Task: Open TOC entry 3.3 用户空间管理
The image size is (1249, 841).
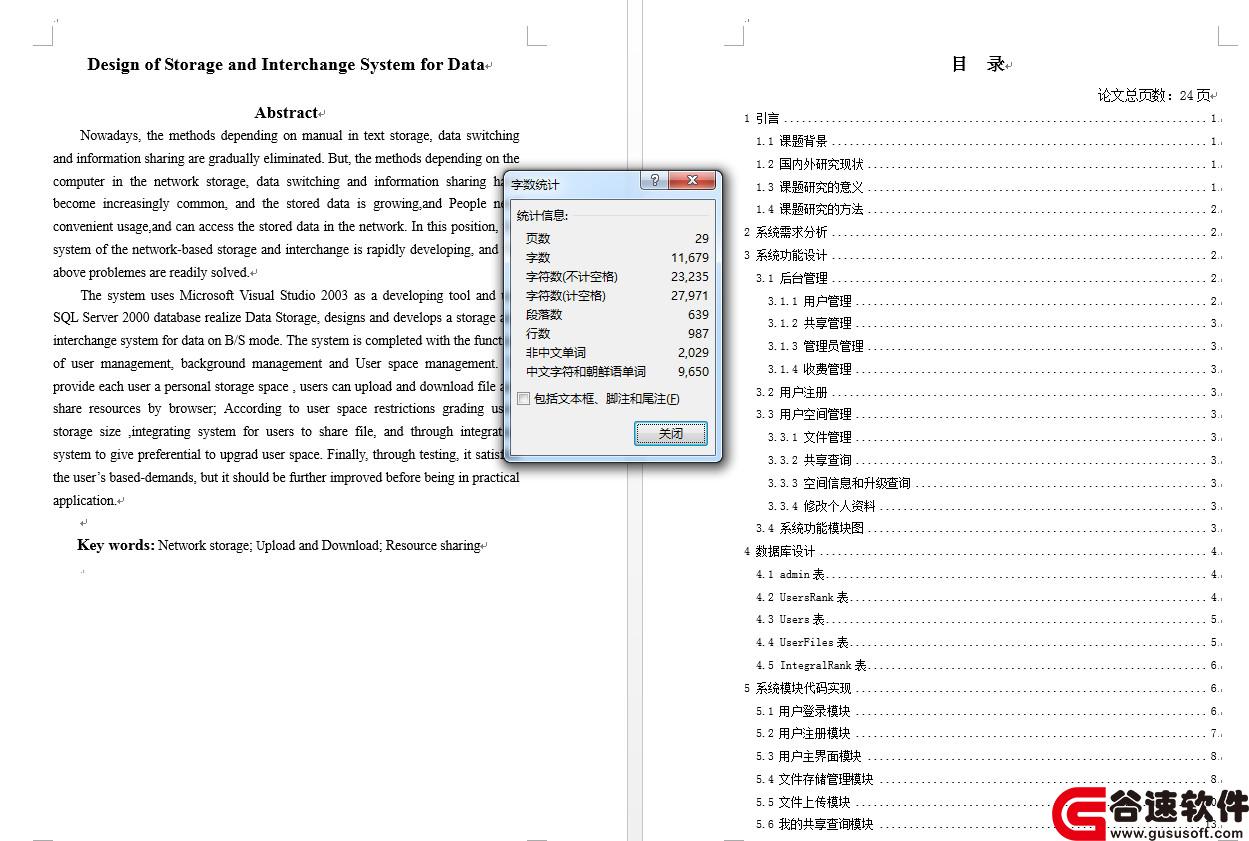Action: (987, 415)
